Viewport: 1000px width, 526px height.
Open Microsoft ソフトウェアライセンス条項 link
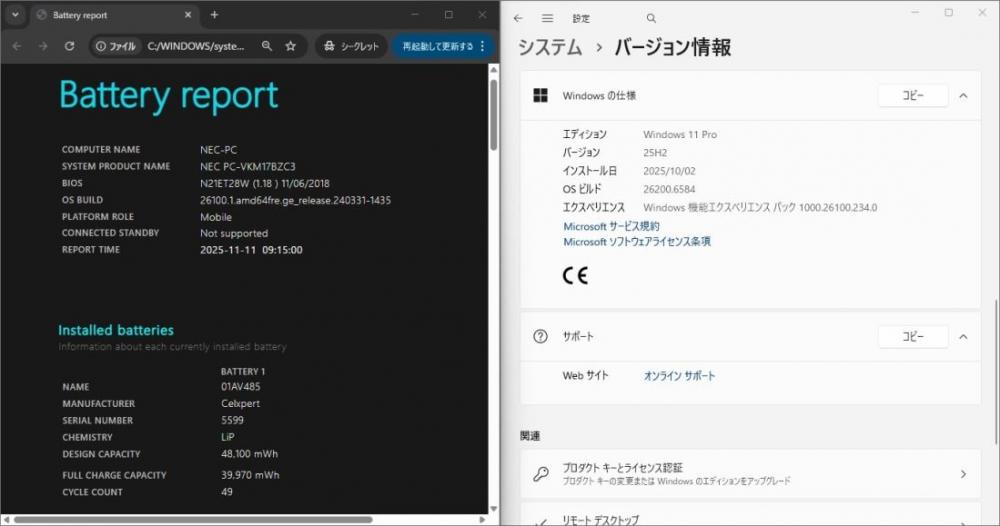point(636,242)
